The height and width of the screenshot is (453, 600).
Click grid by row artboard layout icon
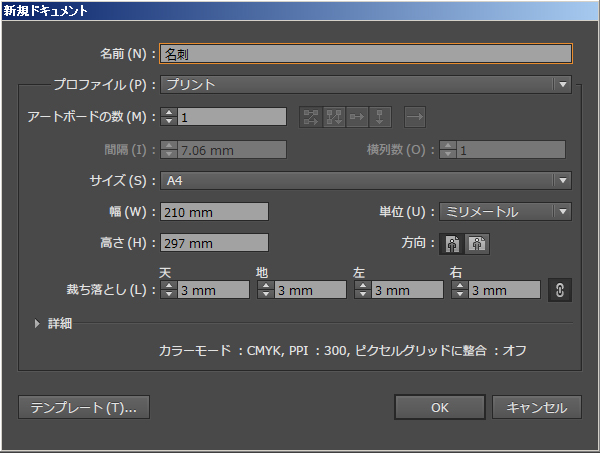pos(311,117)
